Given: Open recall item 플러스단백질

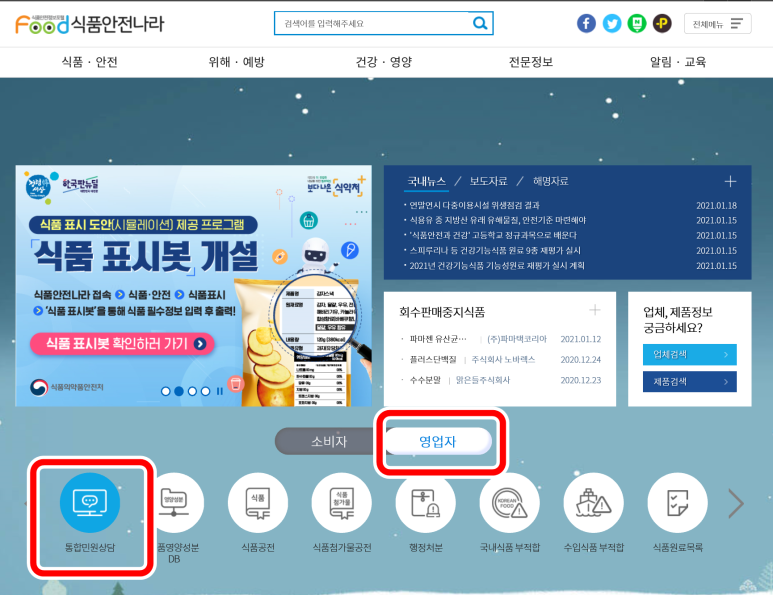Looking at the screenshot, I should point(433,359).
